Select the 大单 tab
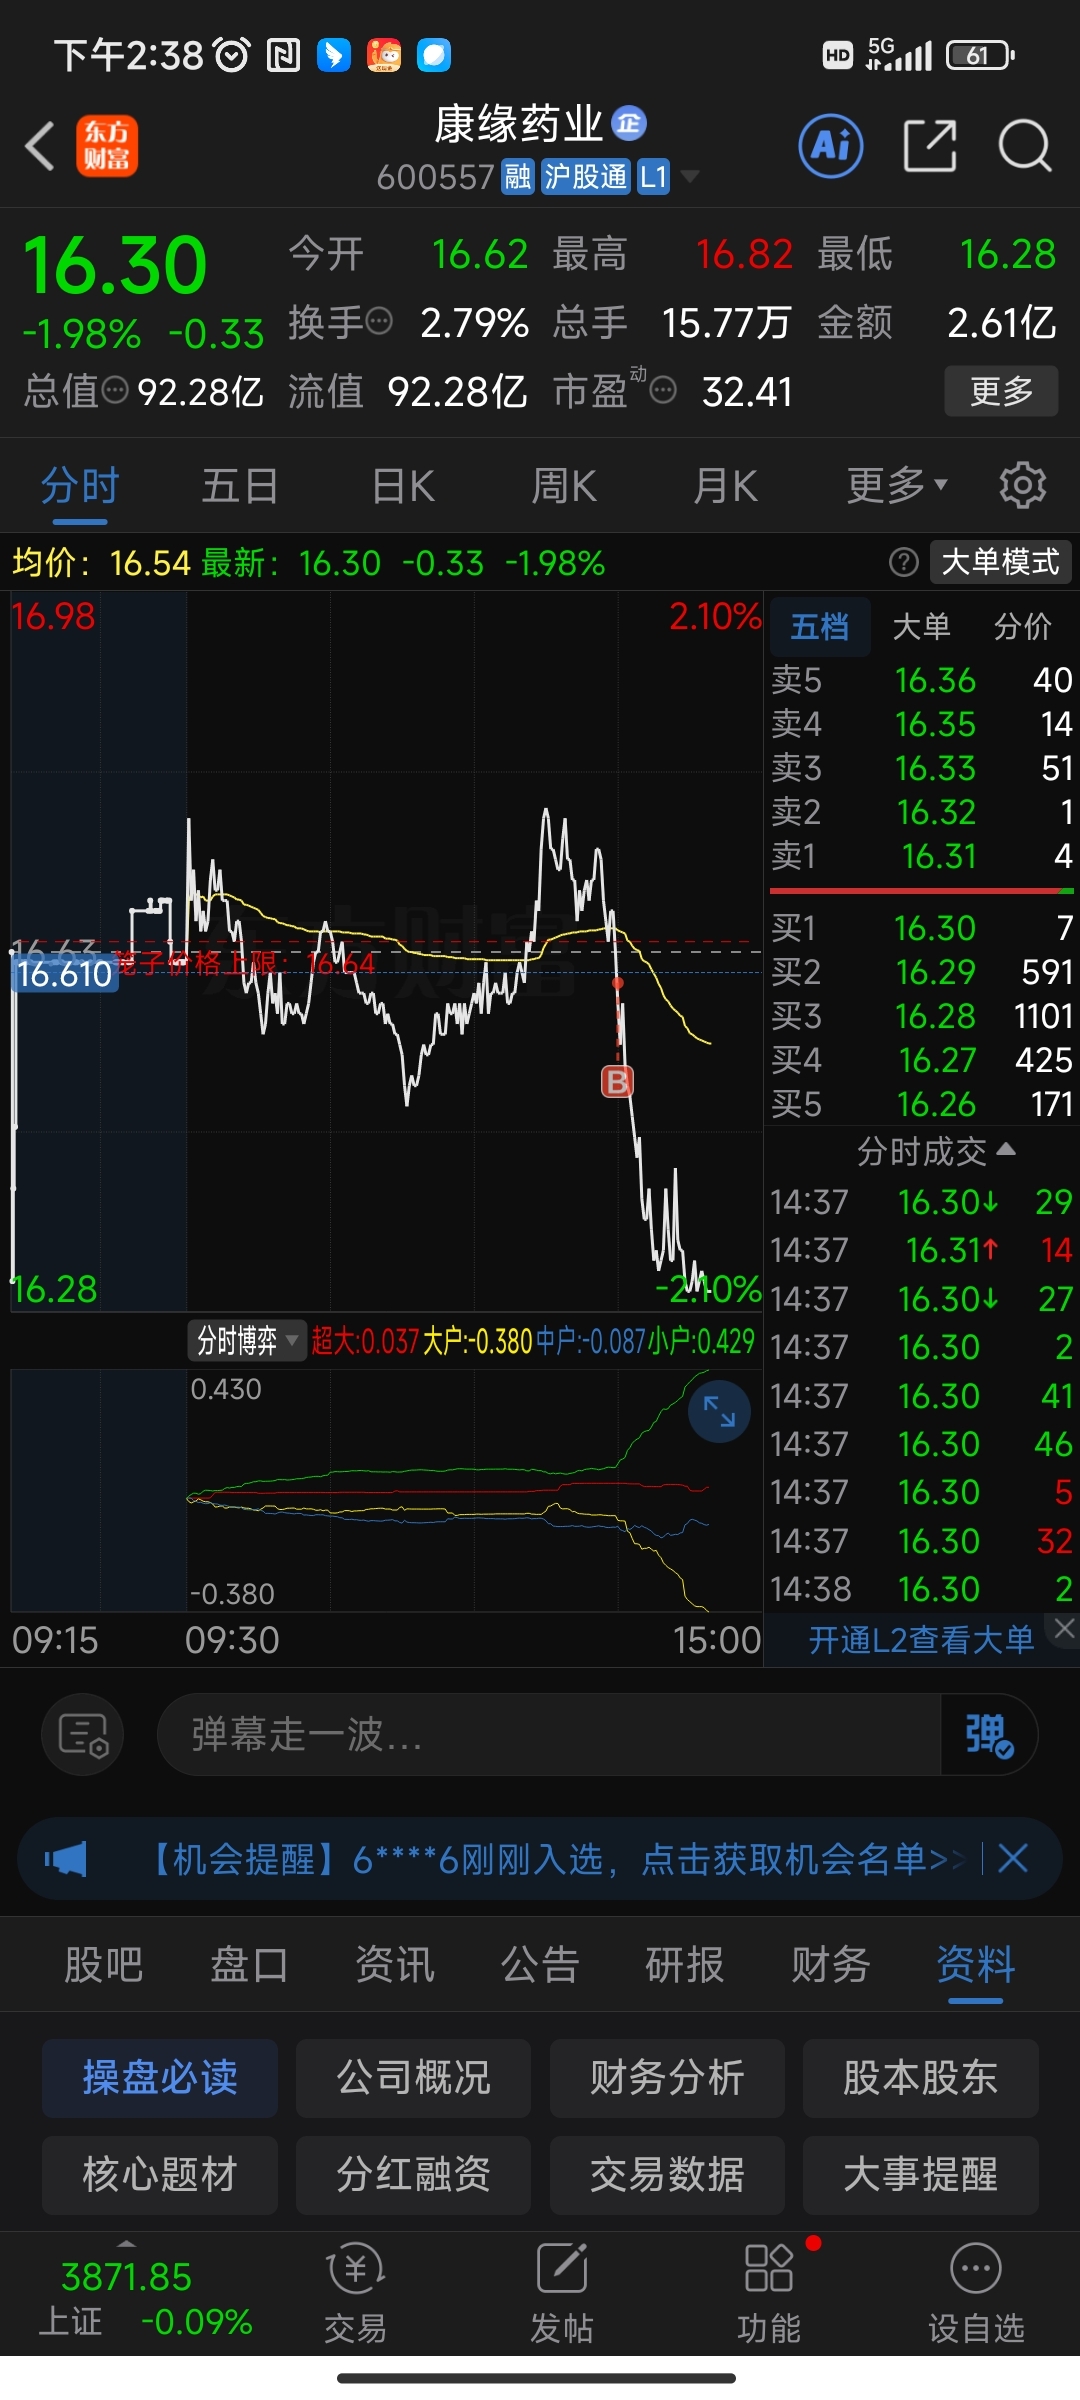Image resolution: width=1080 pixels, height=2400 pixels. (x=921, y=626)
